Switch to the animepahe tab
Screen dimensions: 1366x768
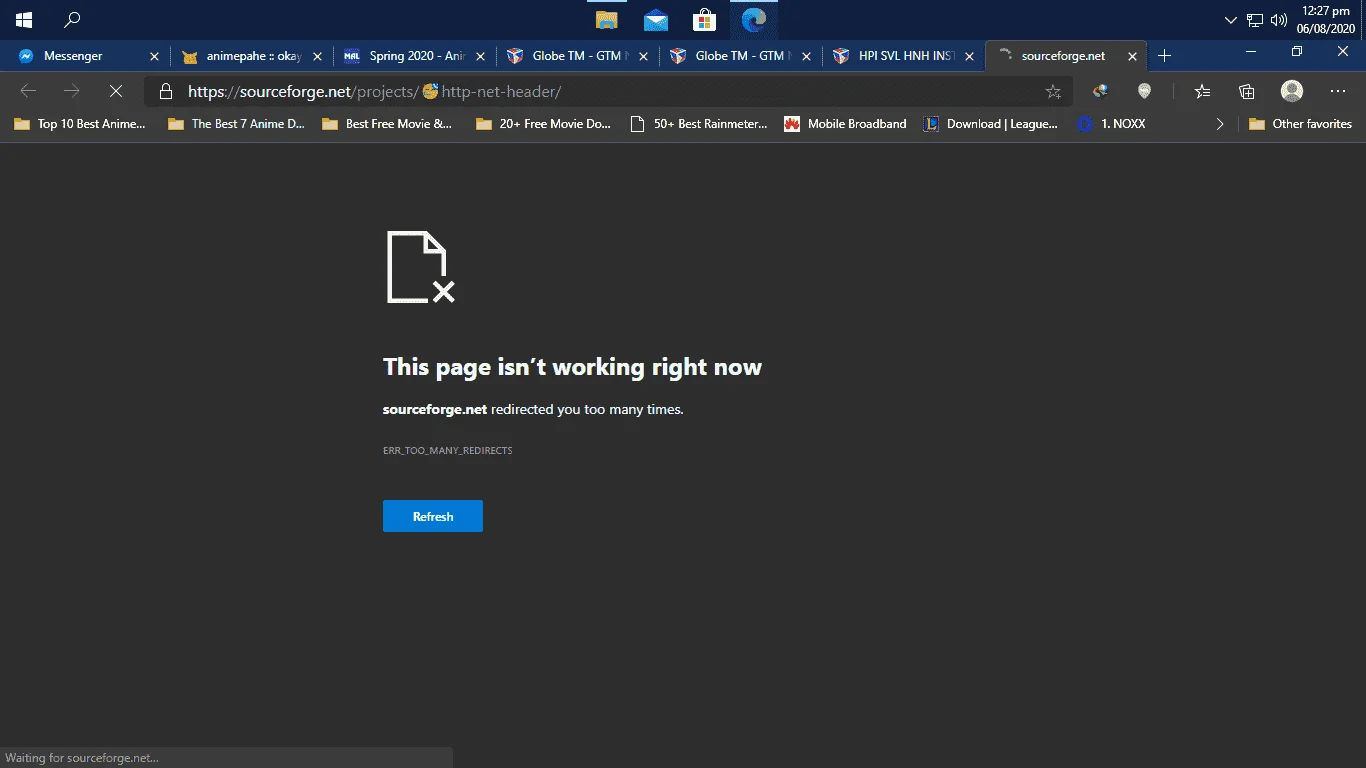(x=253, y=56)
